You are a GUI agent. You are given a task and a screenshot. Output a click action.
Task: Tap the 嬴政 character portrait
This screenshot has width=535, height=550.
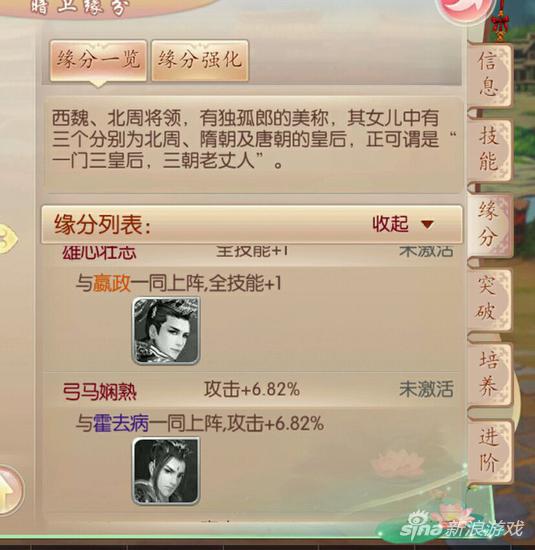click(166, 330)
